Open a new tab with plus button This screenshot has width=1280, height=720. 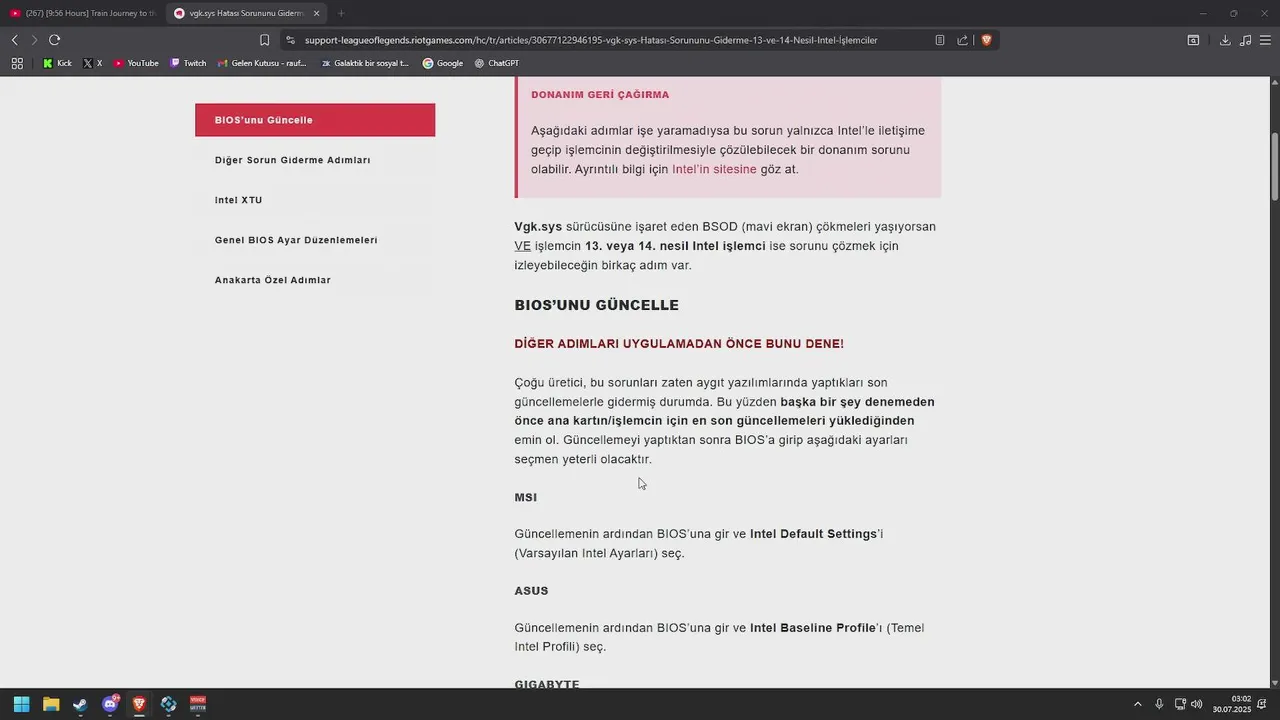pyautogui.click(x=341, y=13)
